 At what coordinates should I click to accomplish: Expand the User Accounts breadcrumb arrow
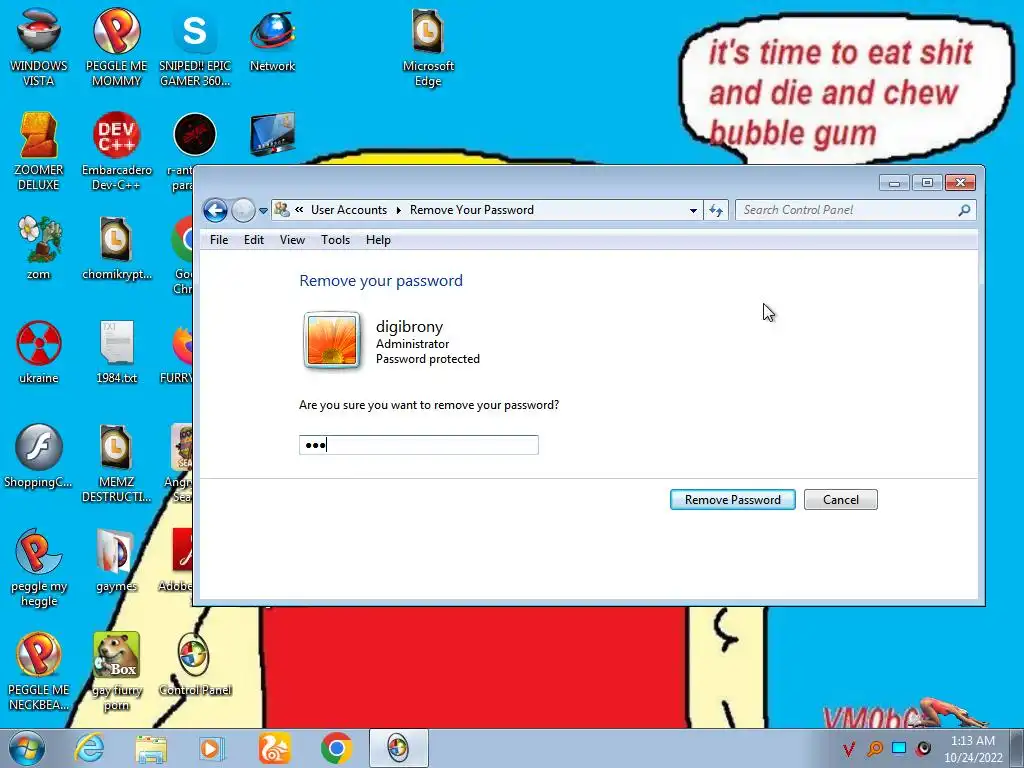click(398, 210)
